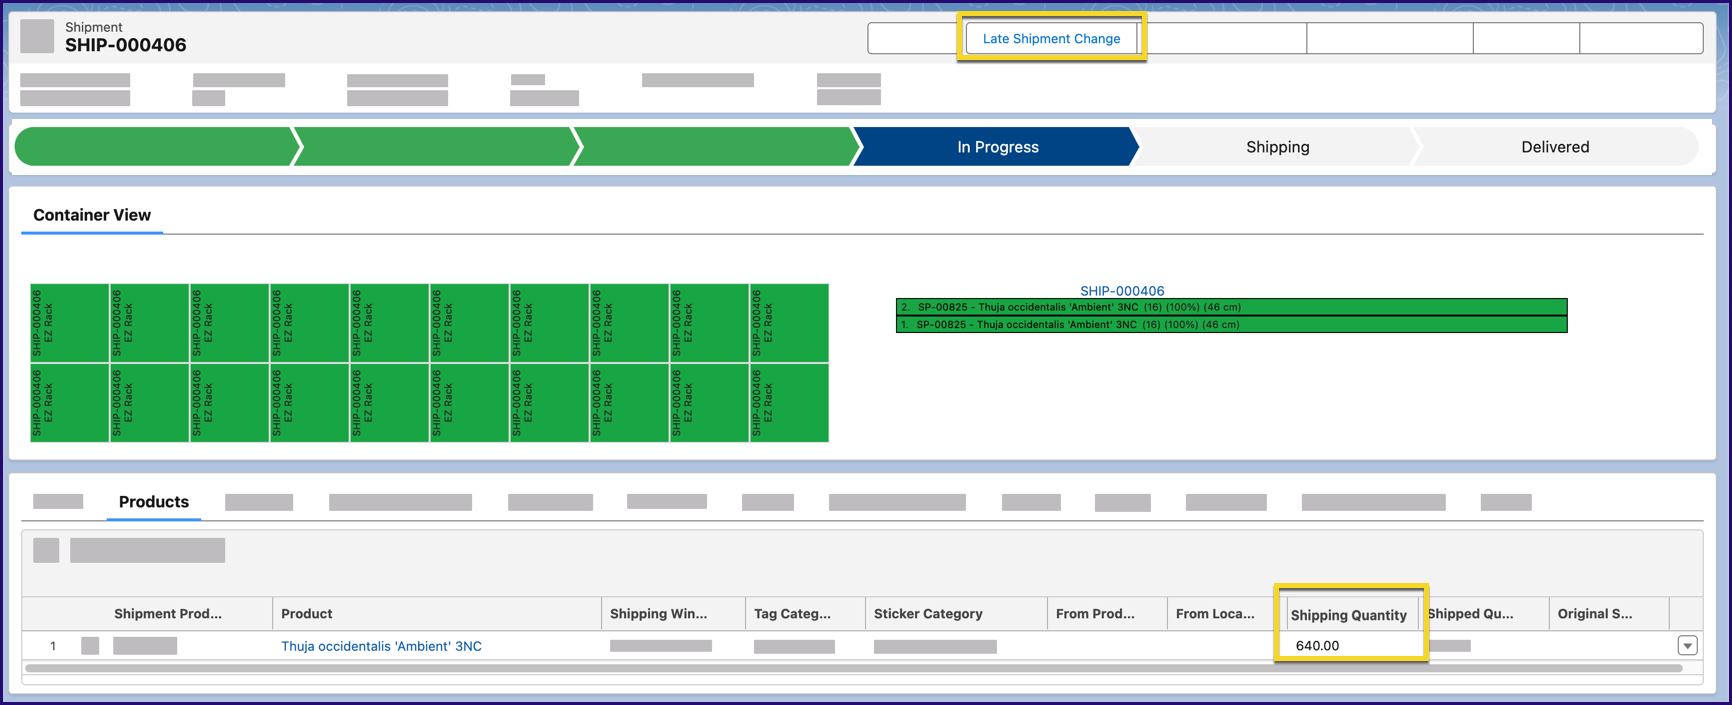Open the SHIP-000406 link above the container list
This screenshot has height=705, width=1732.
click(1122, 291)
